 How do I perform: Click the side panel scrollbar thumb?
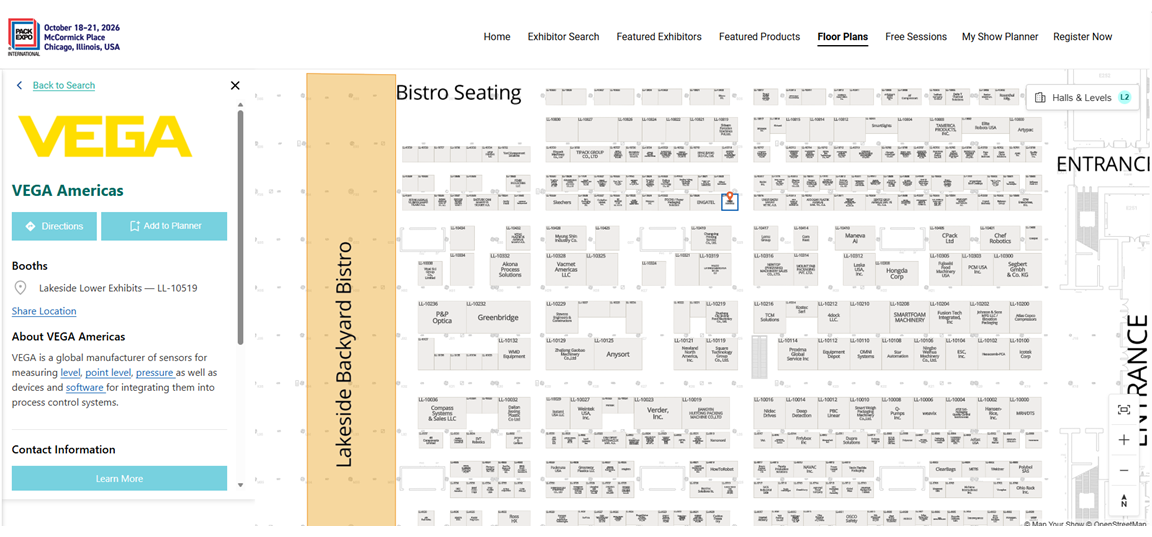coord(240,228)
